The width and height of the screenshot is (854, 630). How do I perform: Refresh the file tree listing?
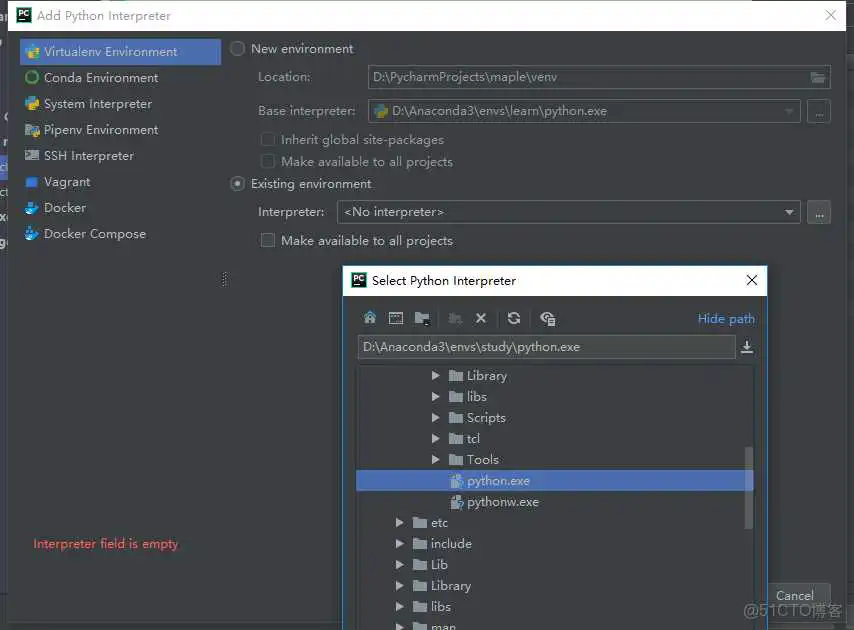click(513, 317)
